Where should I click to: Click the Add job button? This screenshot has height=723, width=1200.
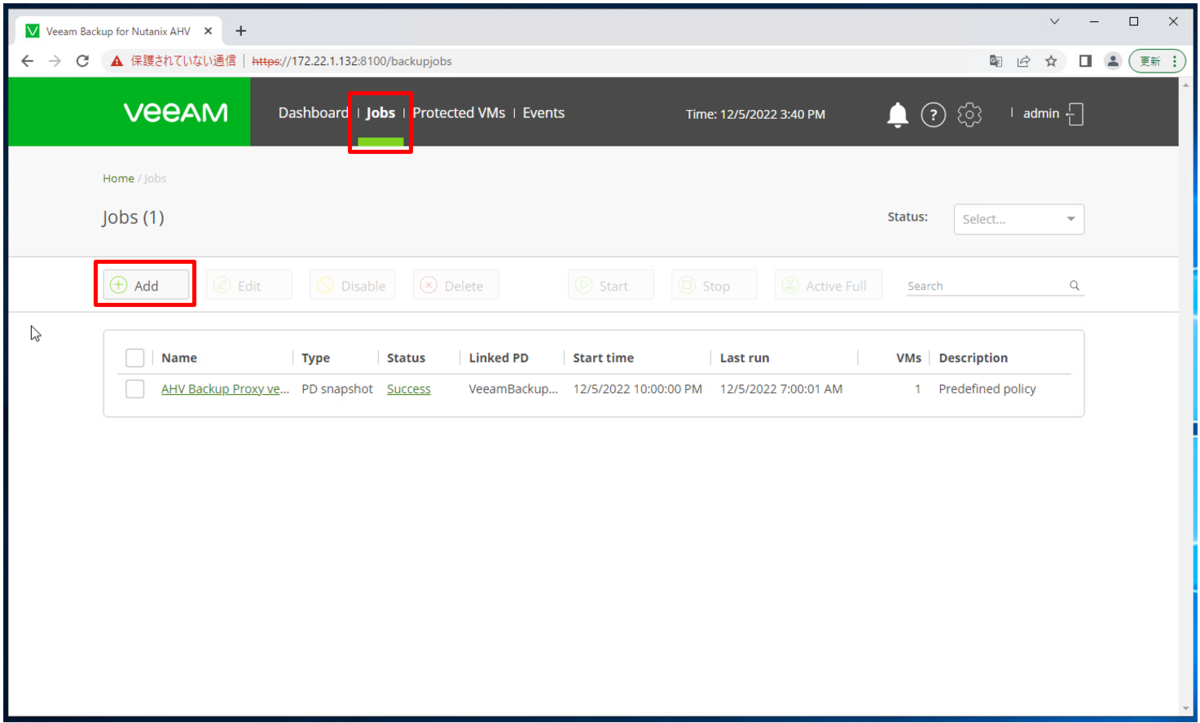coord(146,285)
